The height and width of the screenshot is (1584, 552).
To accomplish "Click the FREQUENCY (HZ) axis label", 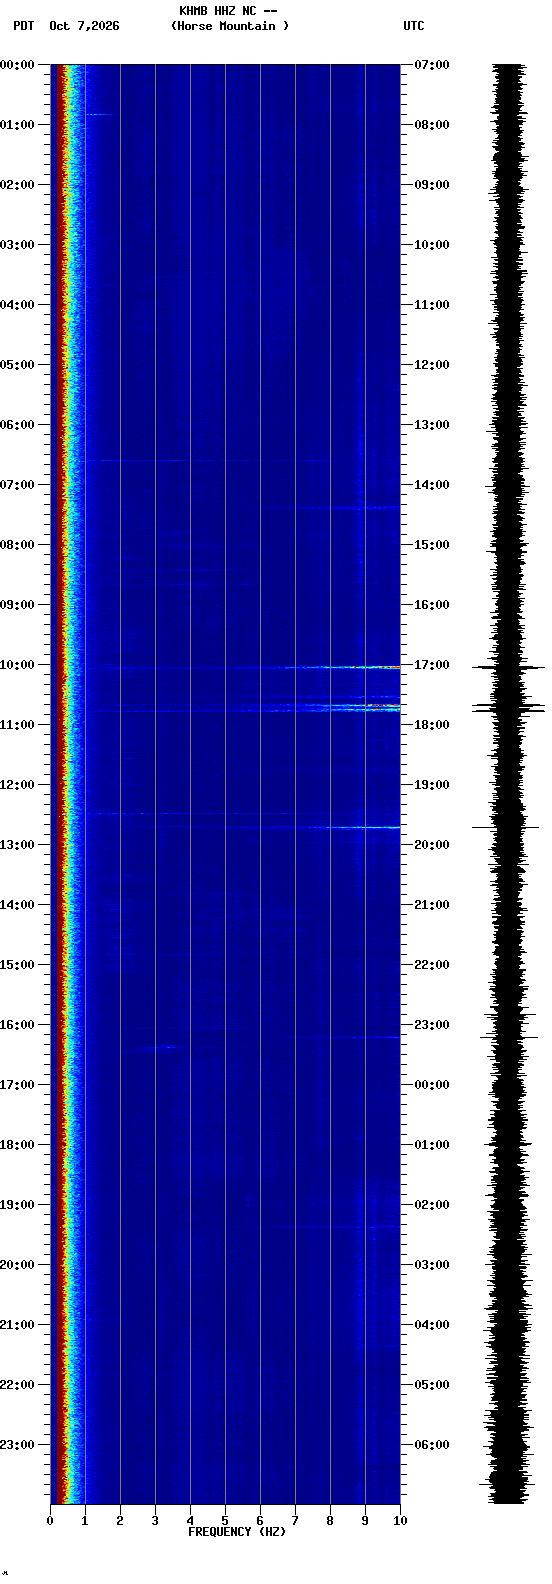I will (237, 1532).
